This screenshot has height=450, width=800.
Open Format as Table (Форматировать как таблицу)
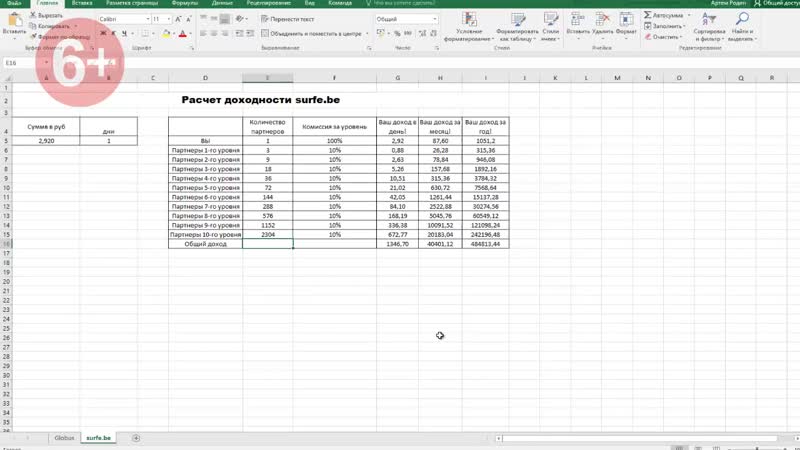(518, 27)
